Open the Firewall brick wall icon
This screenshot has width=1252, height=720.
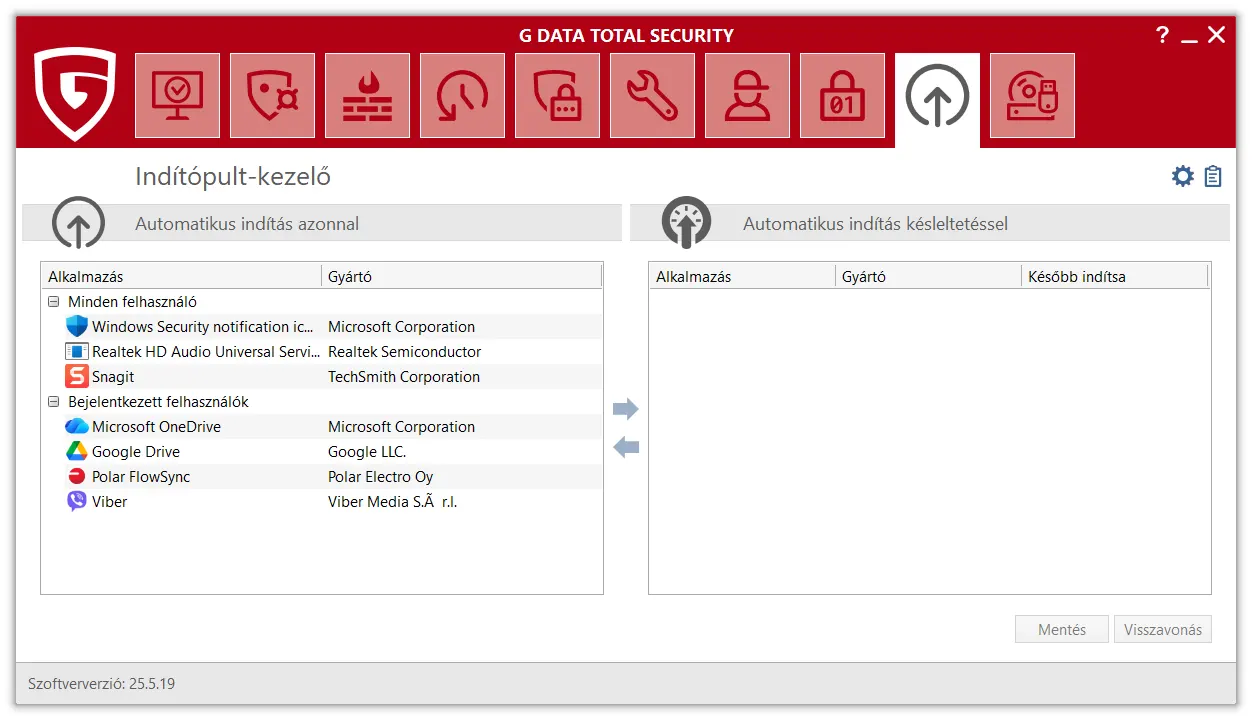pos(367,96)
